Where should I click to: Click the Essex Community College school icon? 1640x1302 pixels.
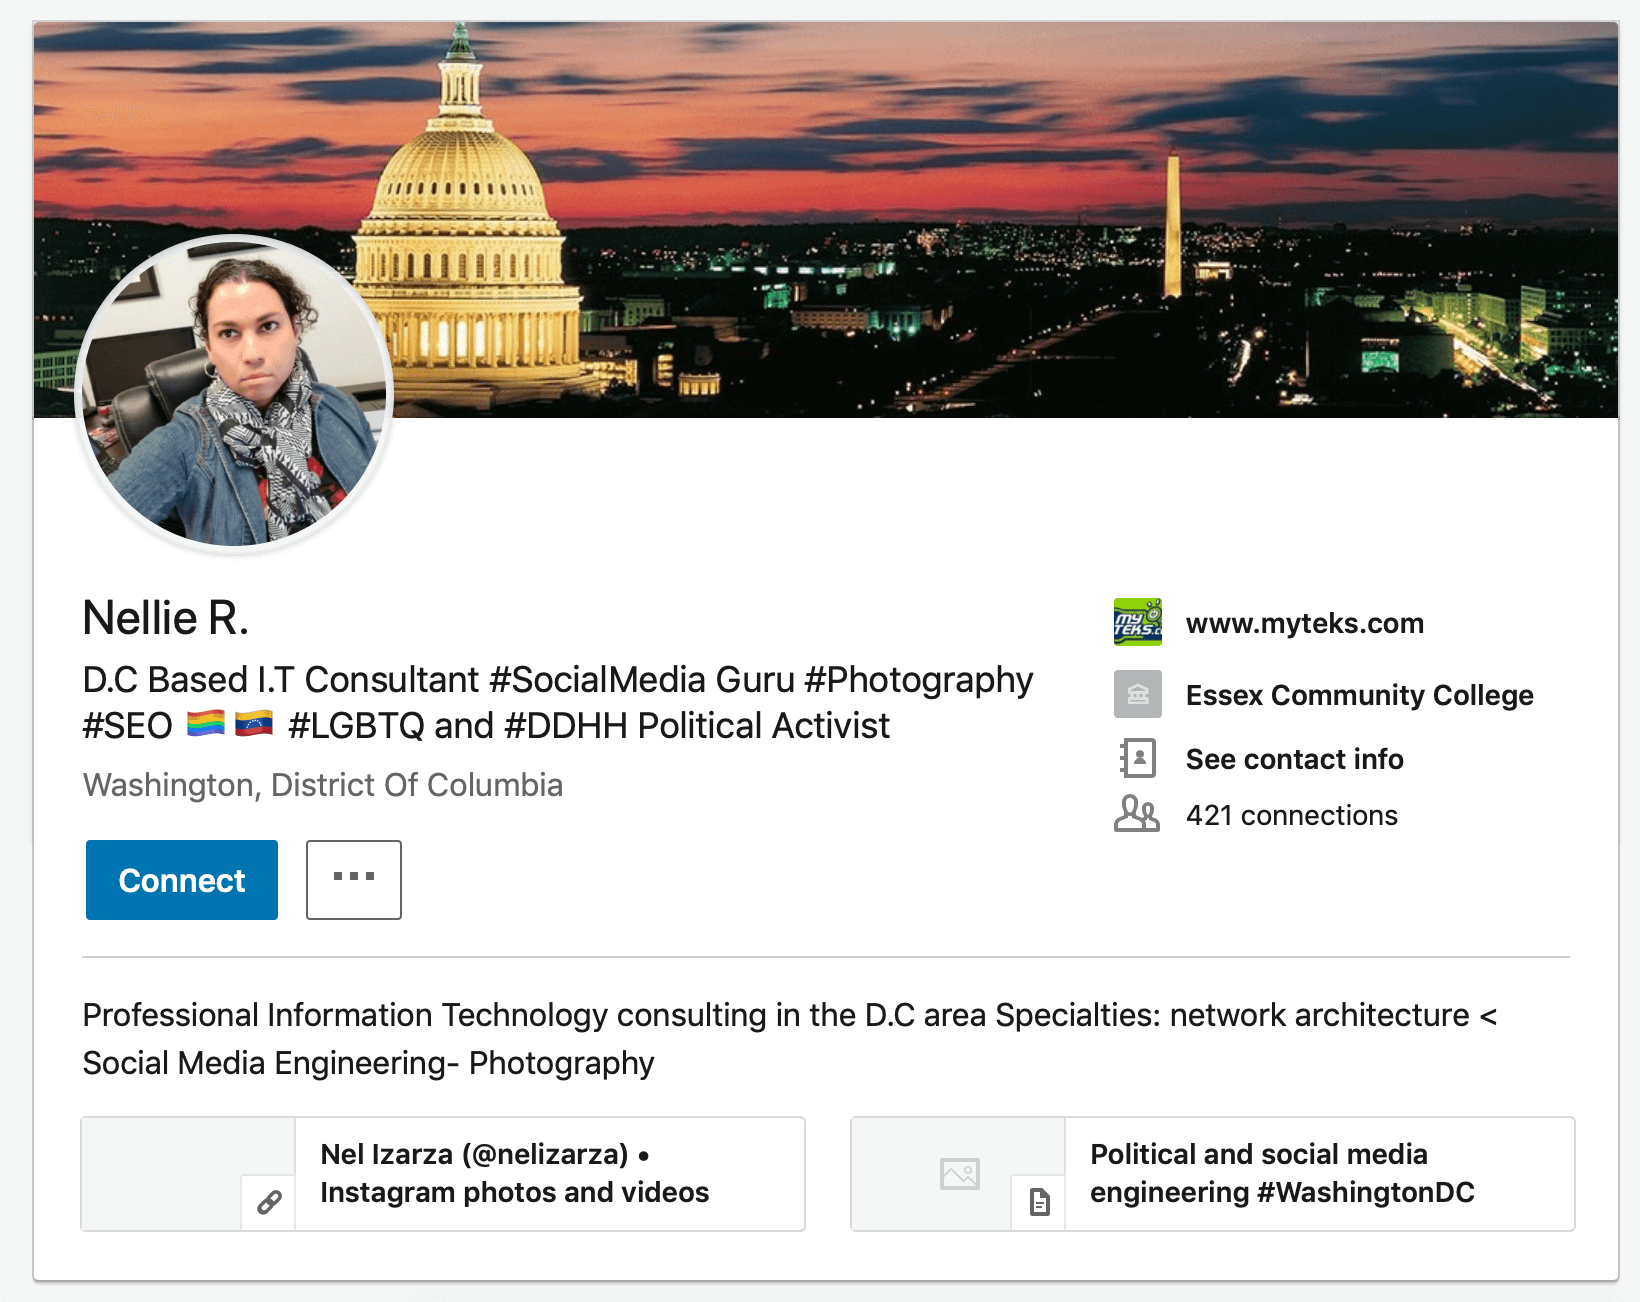(1138, 694)
